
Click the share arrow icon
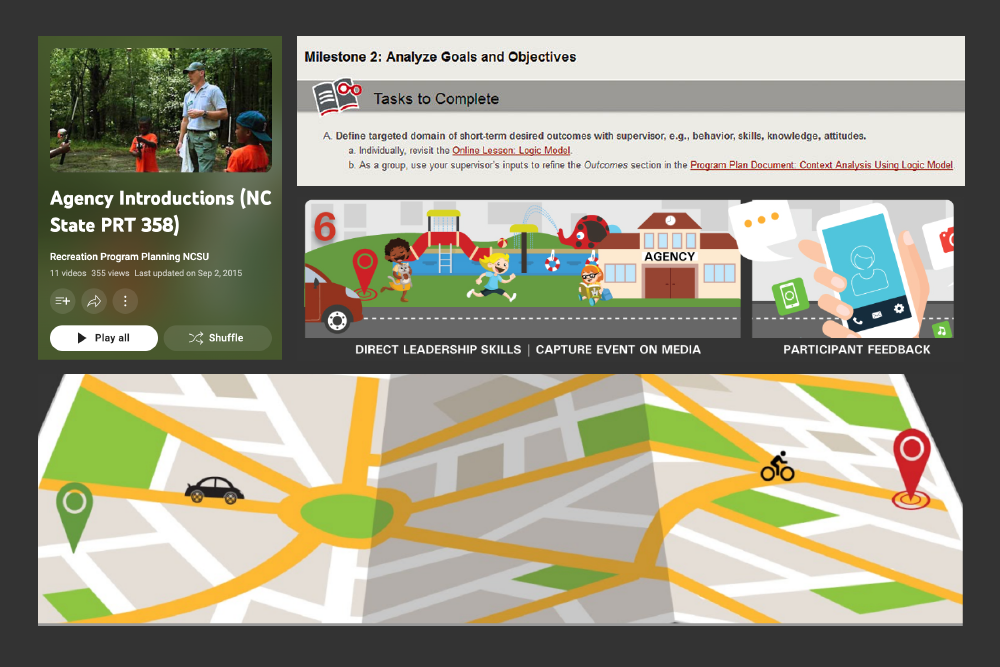(x=94, y=301)
